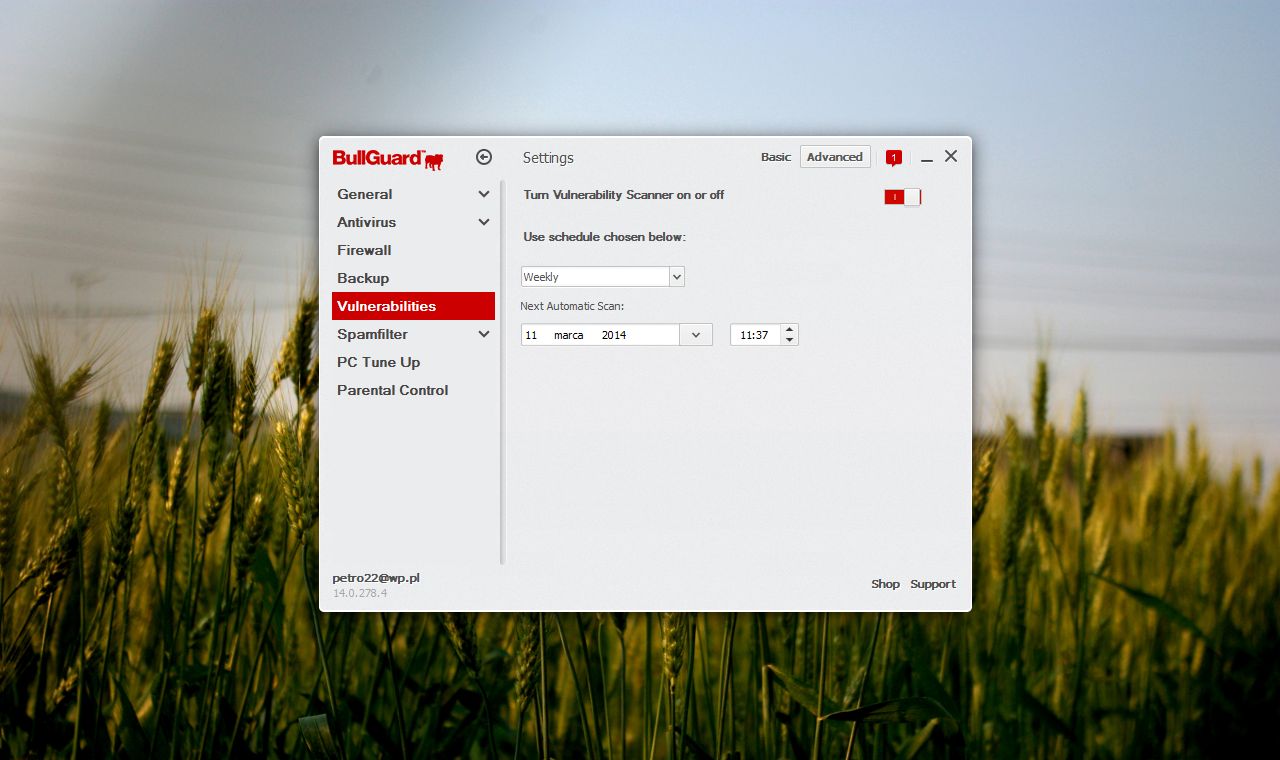Select the Vulnerabilities sidebar item
This screenshot has width=1280, height=760.
pos(413,306)
